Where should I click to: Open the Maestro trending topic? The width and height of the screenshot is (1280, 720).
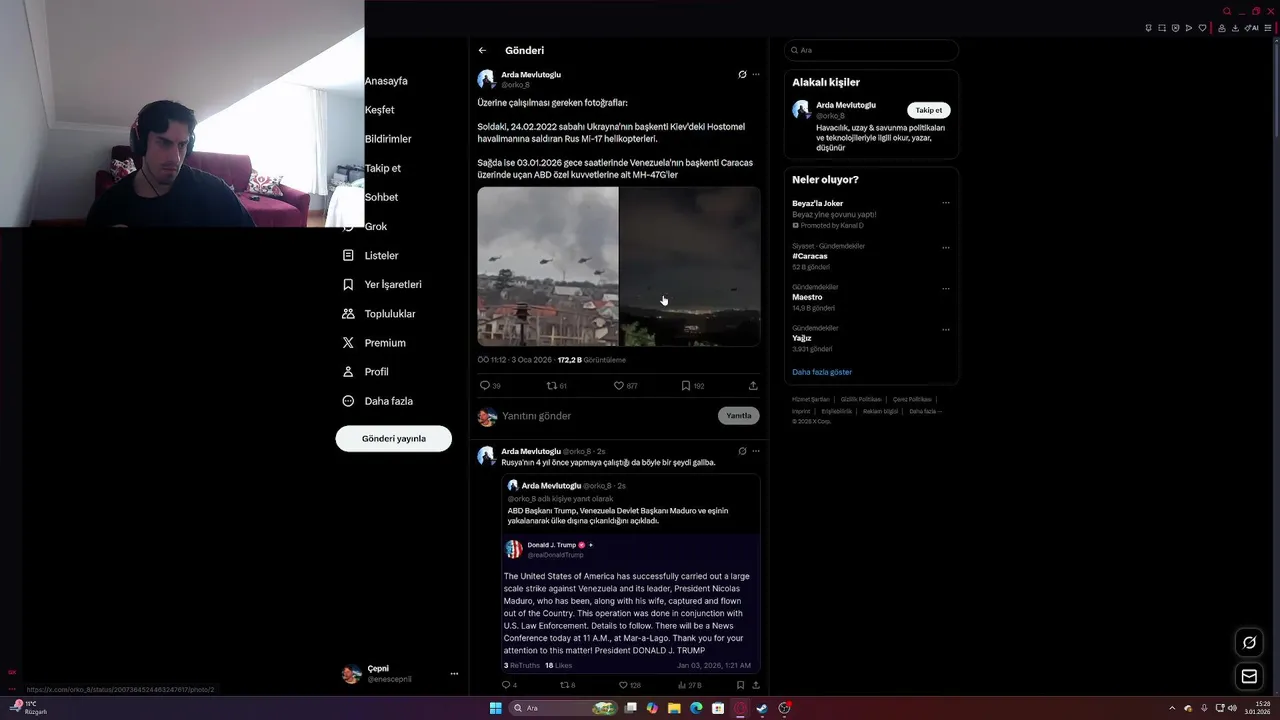pos(807,297)
